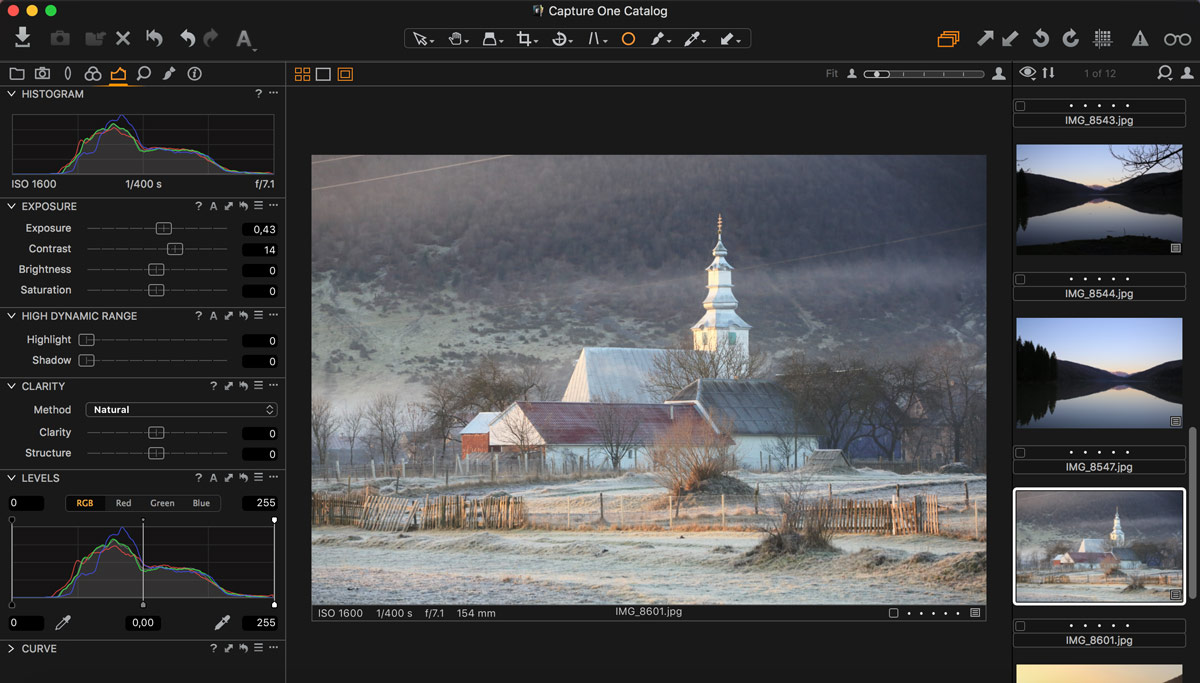Open the Clarity Method dropdown

pyautogui.click(x=181, y=410)
